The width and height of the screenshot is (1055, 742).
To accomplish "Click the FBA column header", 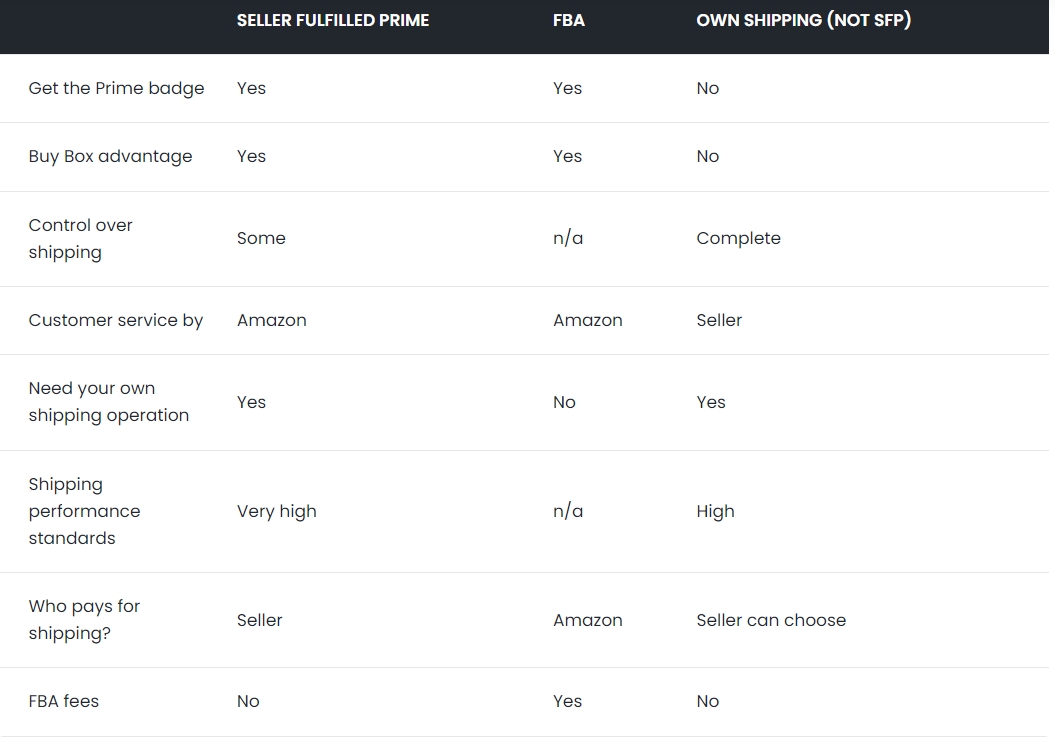I will tap(569, 20).
